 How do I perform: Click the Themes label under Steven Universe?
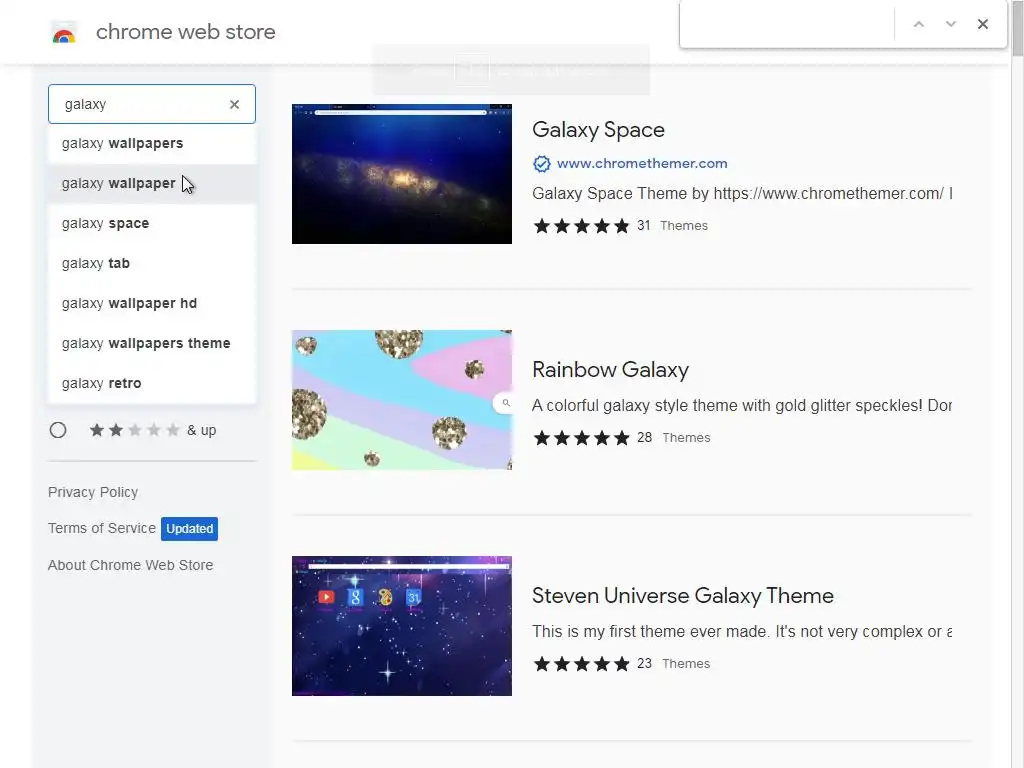coord(686,664)
